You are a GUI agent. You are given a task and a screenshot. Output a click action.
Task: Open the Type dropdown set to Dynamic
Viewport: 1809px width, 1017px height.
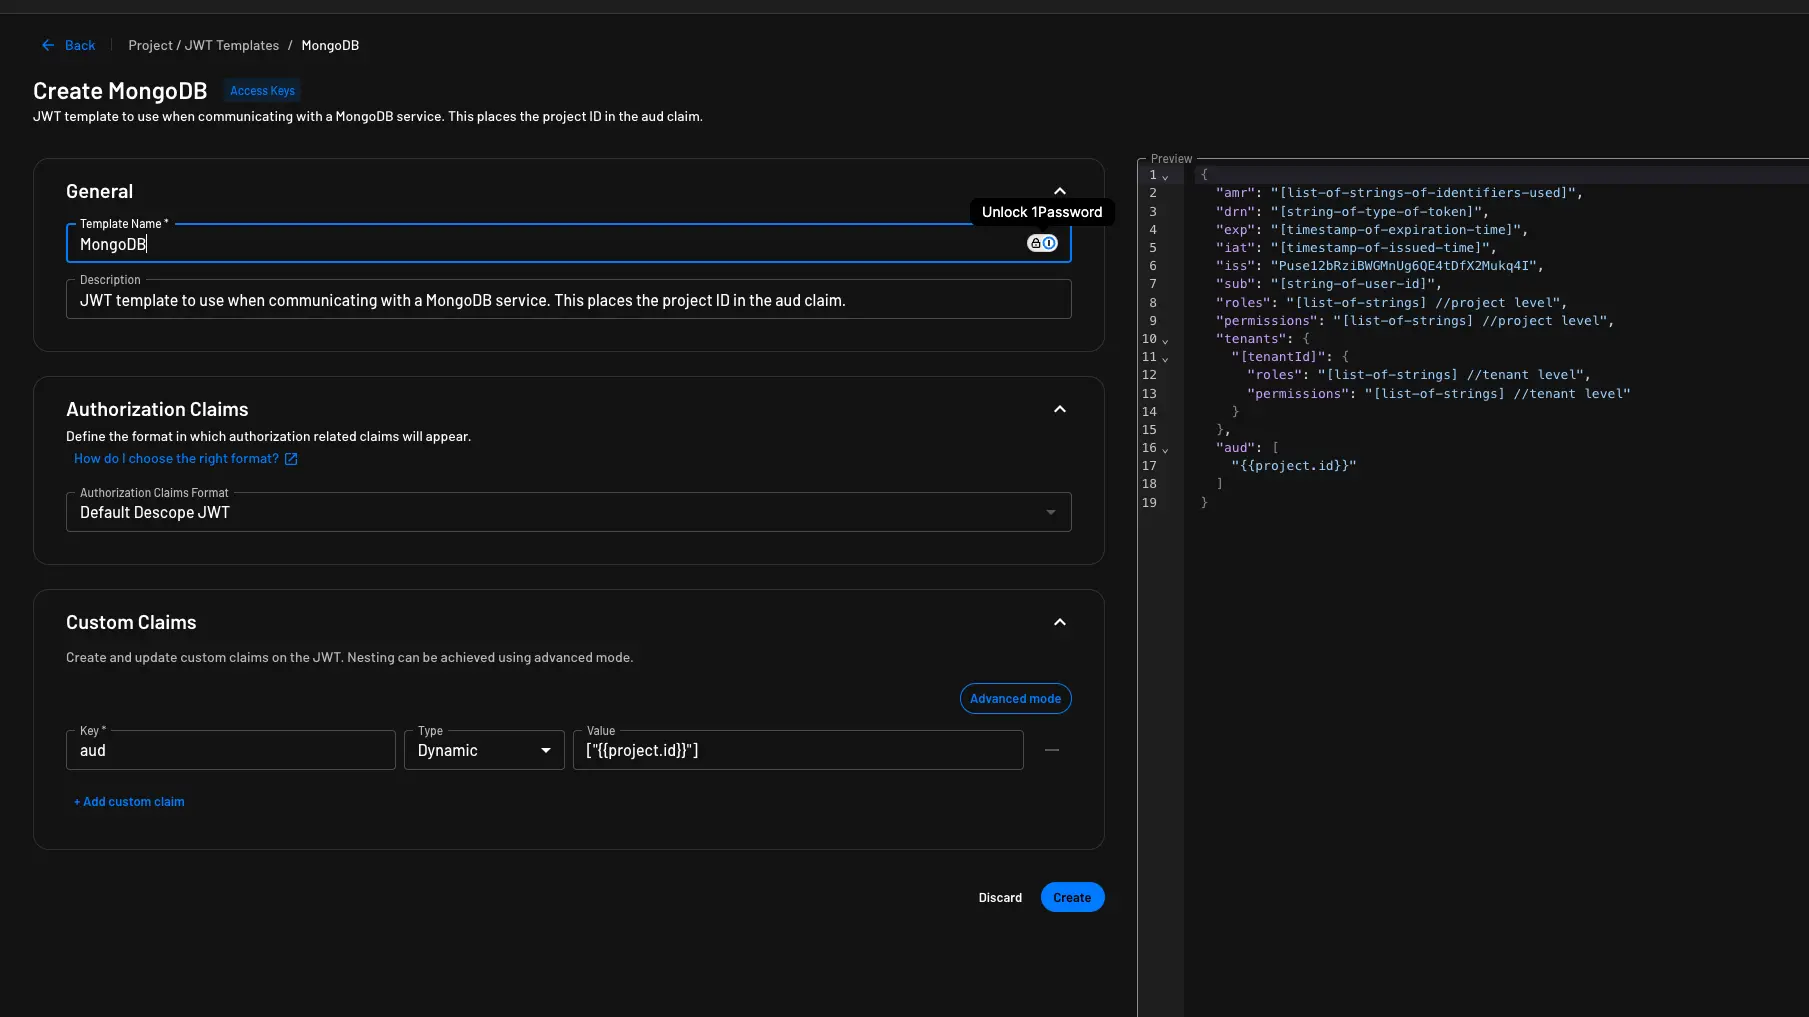pyautogui.click(x=484, y=750)
